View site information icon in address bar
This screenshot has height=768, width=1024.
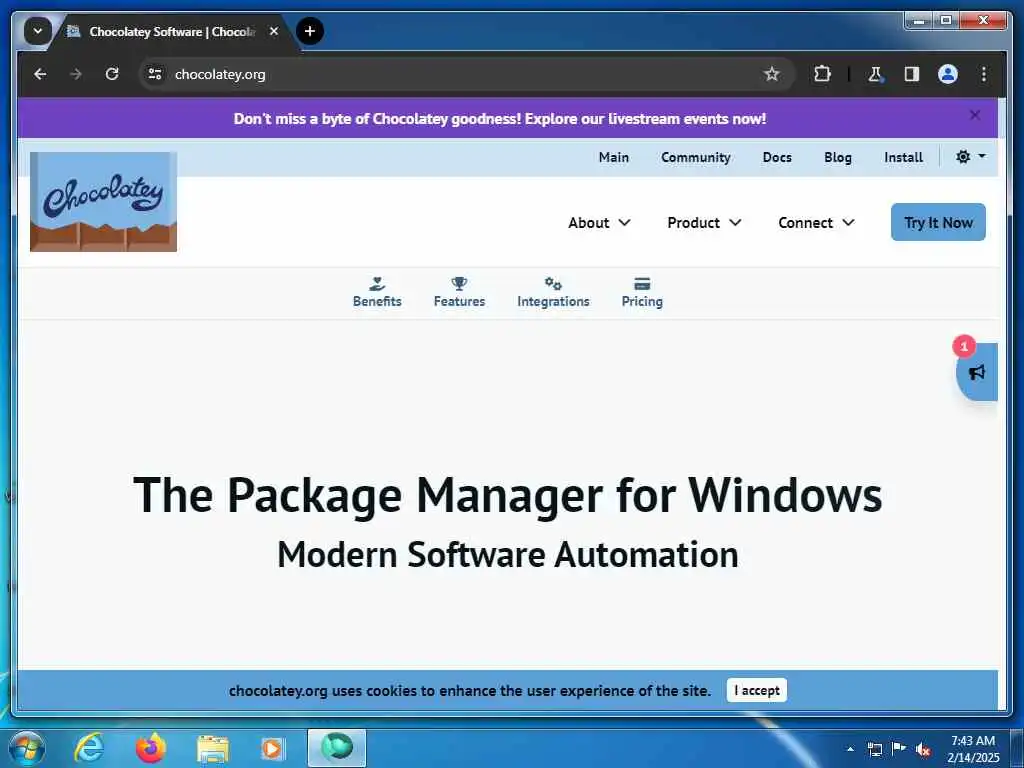pos(155,74)
